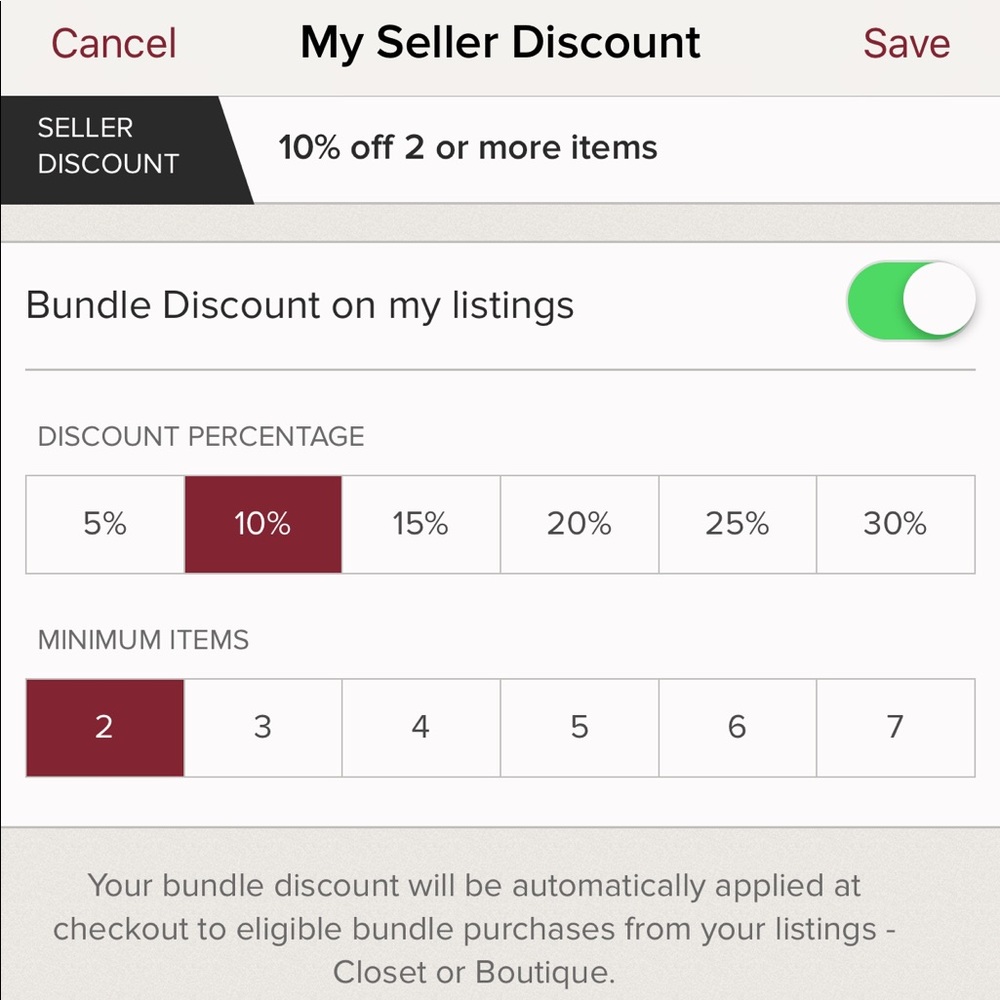Select 5 minimum items
The height and width of the screenshot is (1000, 1000).
click(579, 727)
